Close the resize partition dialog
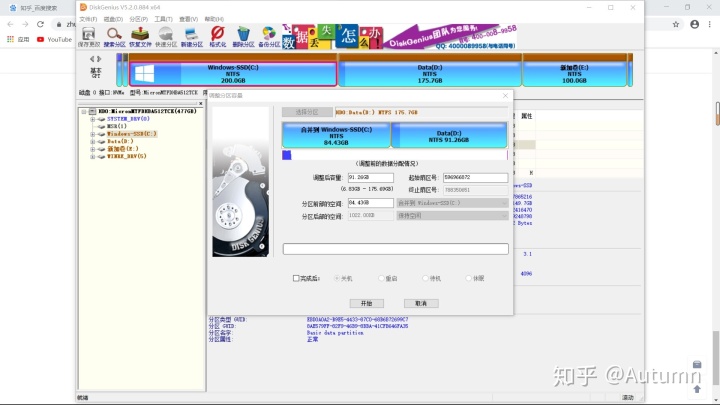Viewport: 720px width, 405px height. (505, 96)
